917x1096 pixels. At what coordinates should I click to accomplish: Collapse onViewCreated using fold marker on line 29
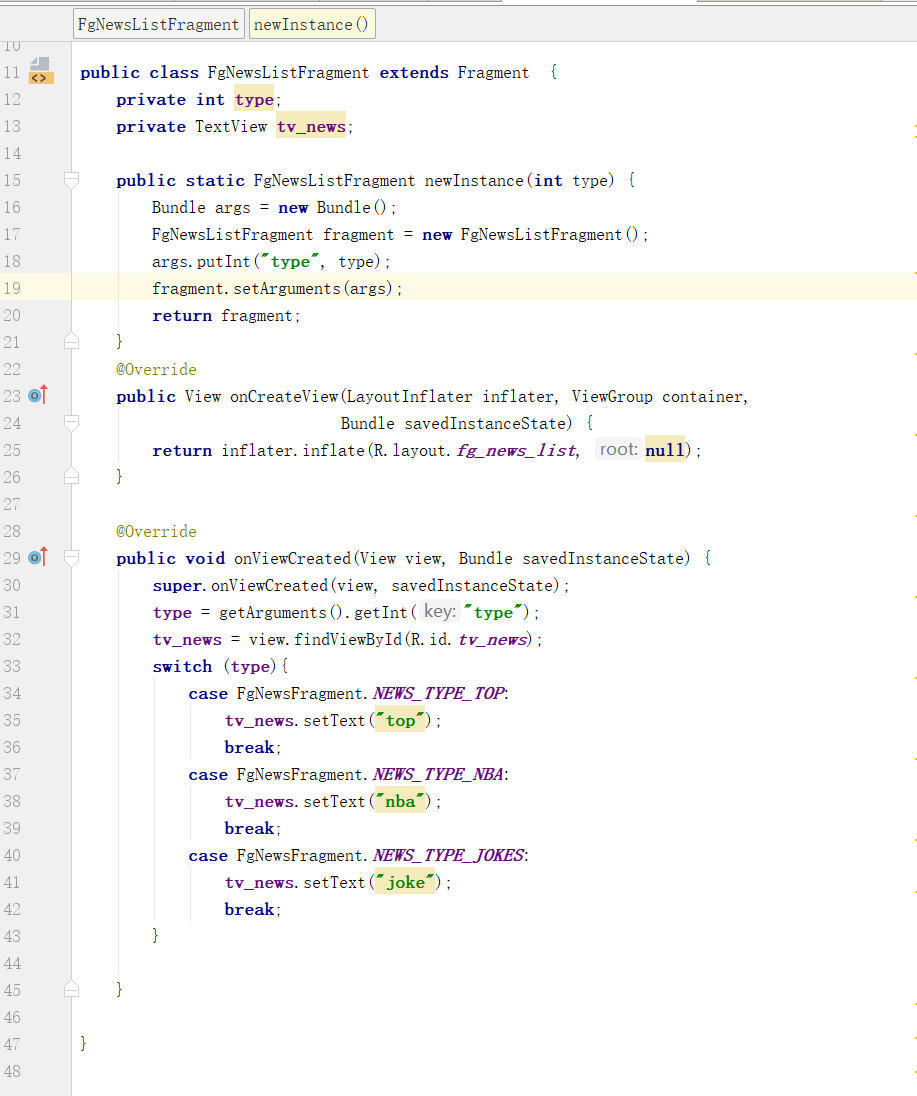[71, 558]
